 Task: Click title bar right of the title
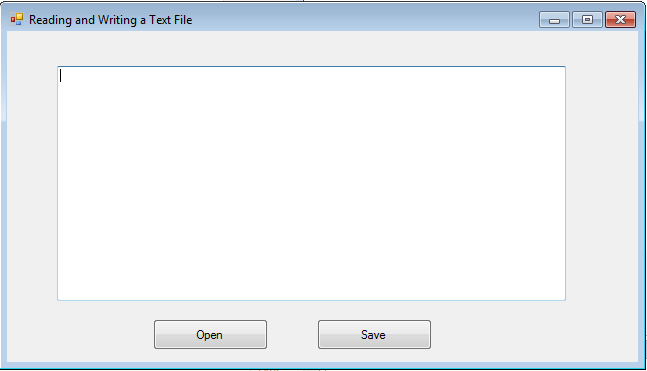(365, 20)
